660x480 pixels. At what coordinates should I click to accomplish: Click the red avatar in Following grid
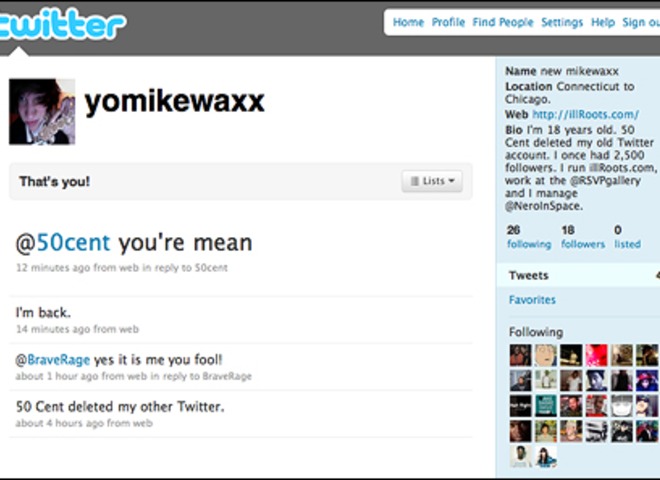point(596,355)
